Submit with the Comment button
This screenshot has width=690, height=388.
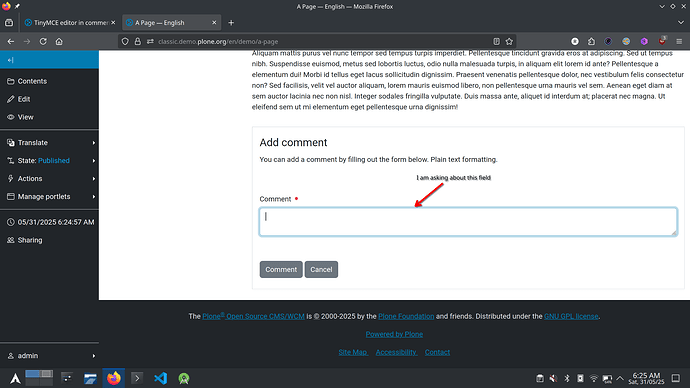[x=281, y=269]
